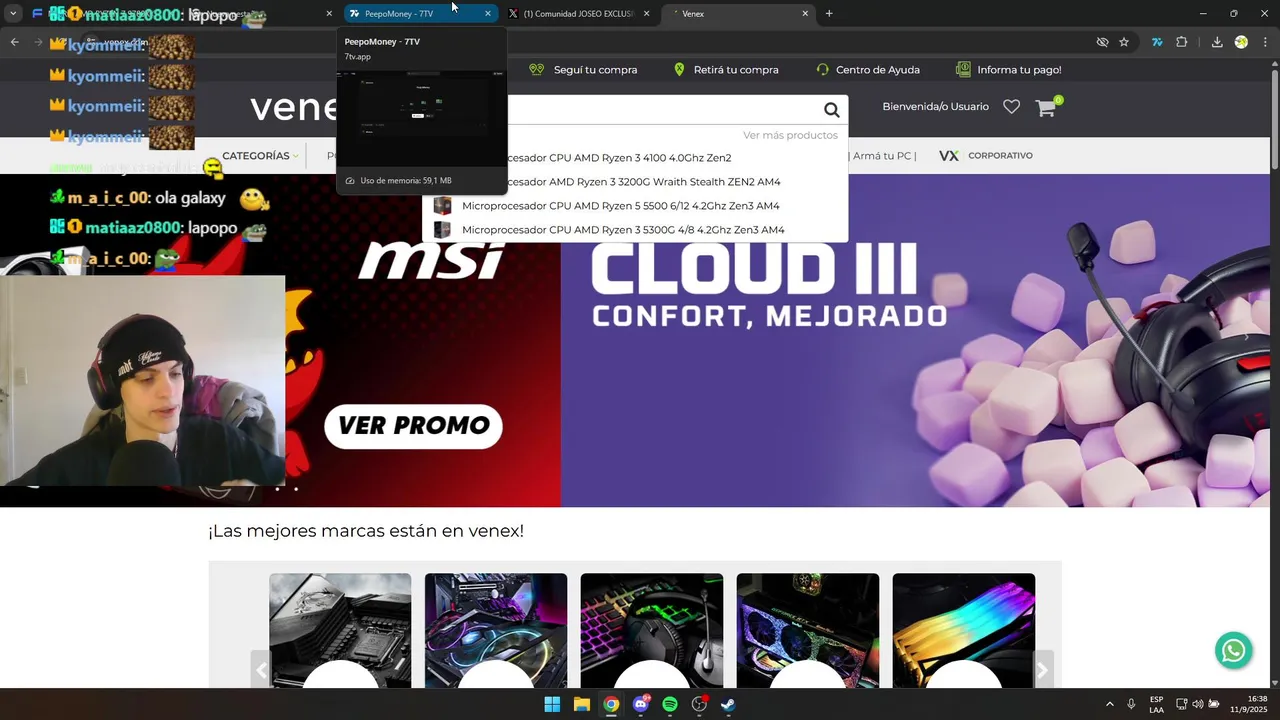Open the tab search dropdown arrow
Viewport: 1280px width, 720px height.
(13, 13)
